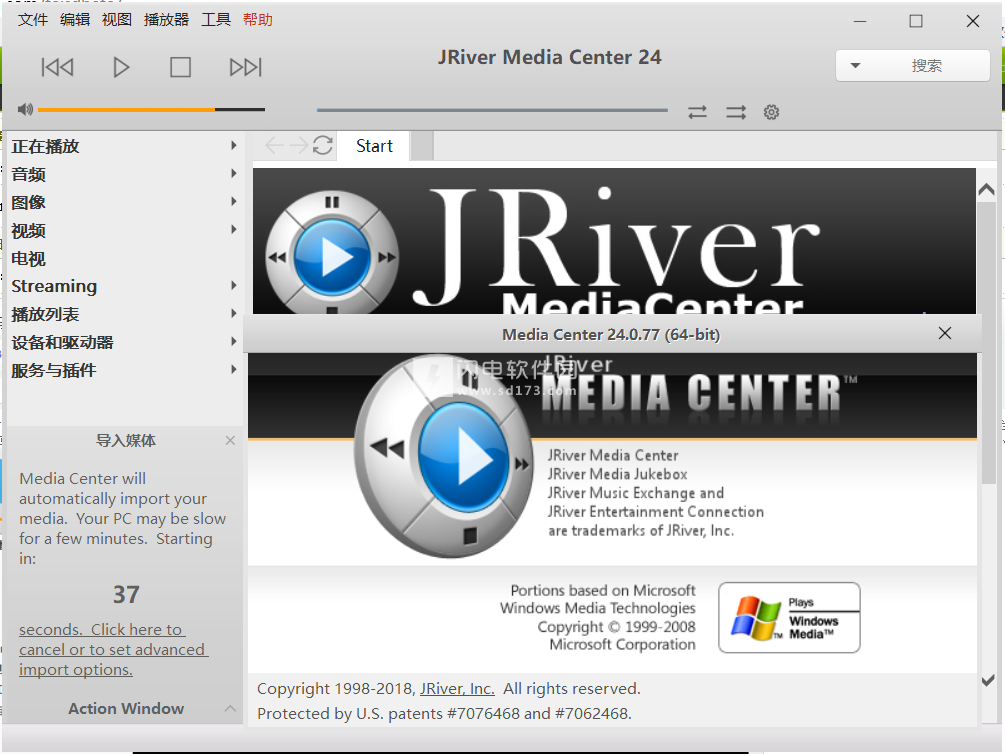Viewport: 1005px width, 754px height.
Task: Stop playback with the square button
Action: [x=180, y=67]
